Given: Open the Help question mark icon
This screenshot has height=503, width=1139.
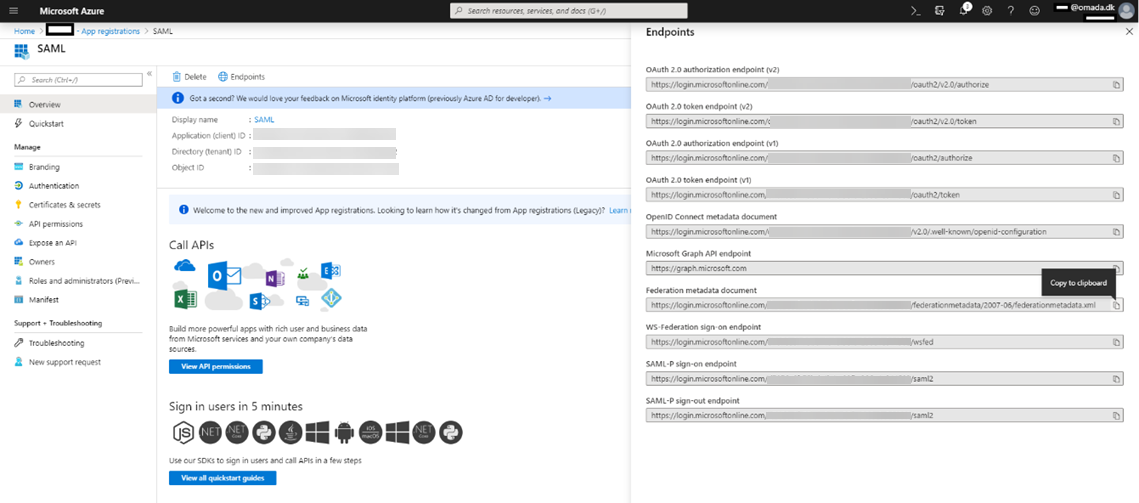Looking at the screenshot, I should 1010,11.
